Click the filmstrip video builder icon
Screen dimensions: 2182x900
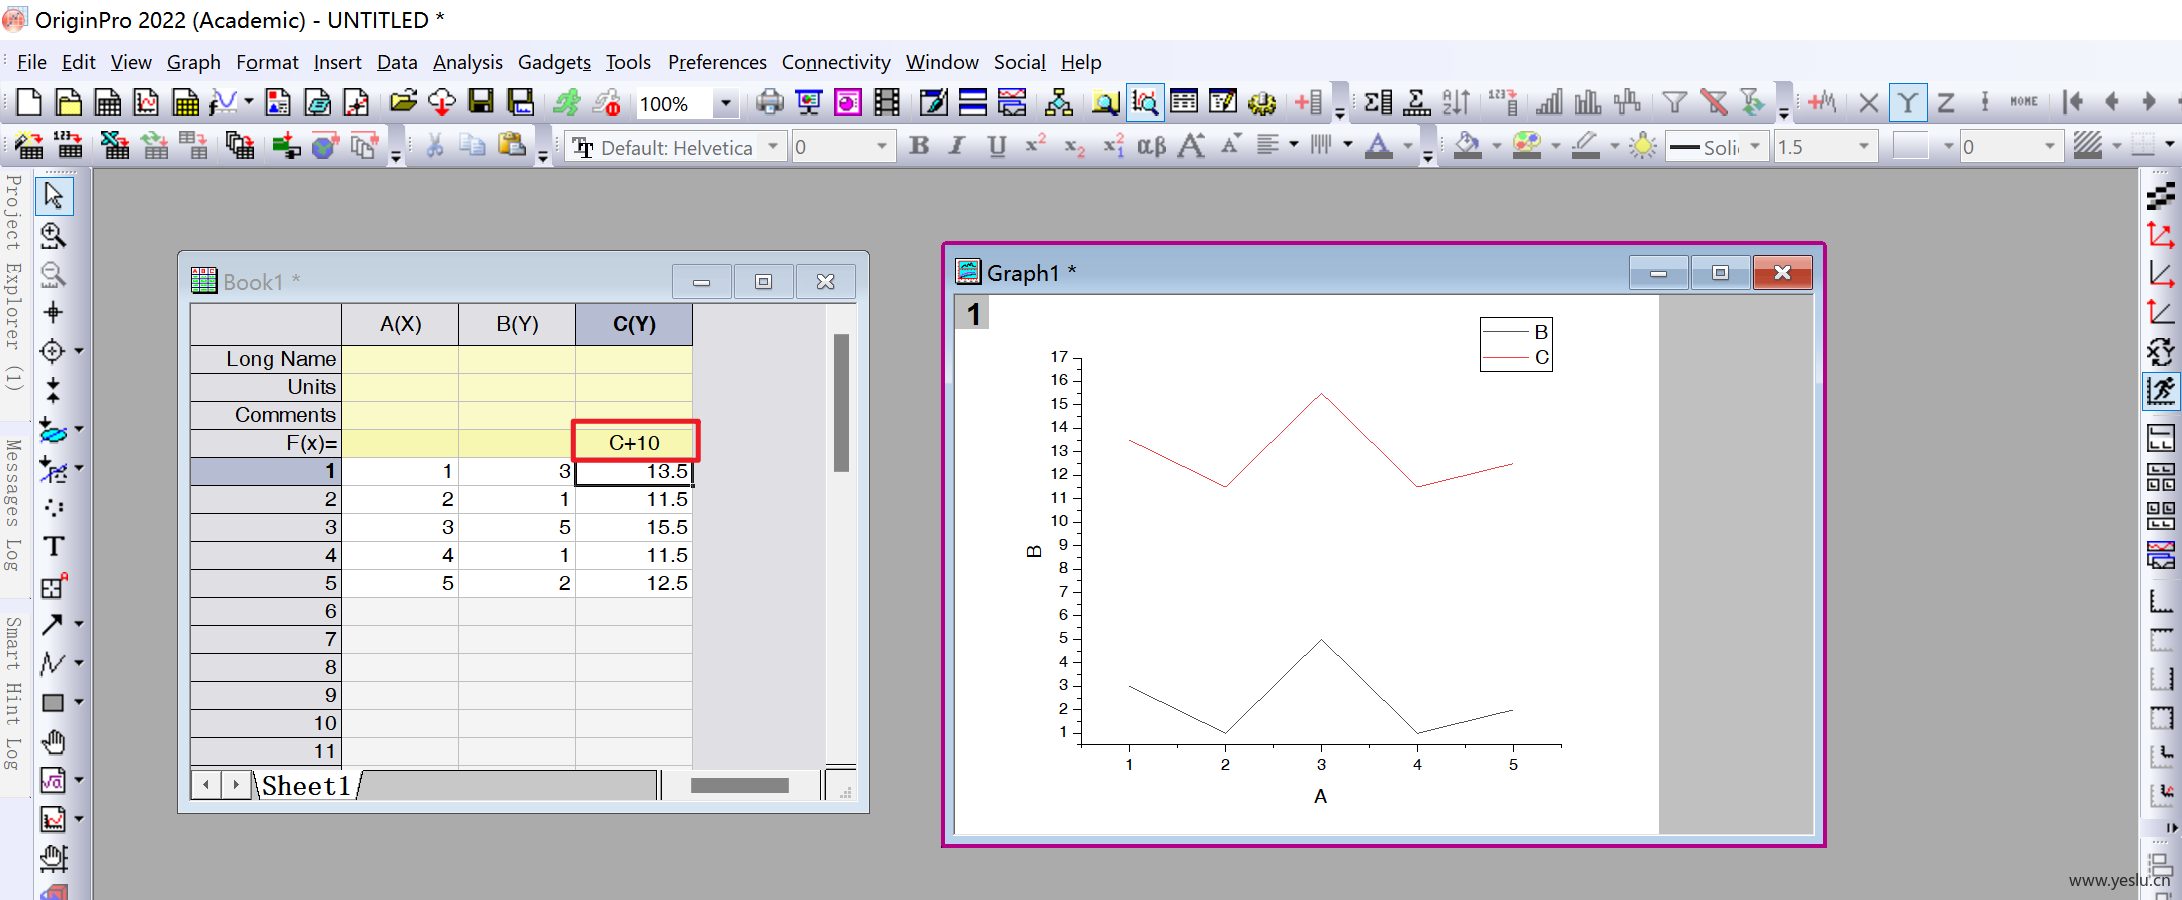coord(886,102)
